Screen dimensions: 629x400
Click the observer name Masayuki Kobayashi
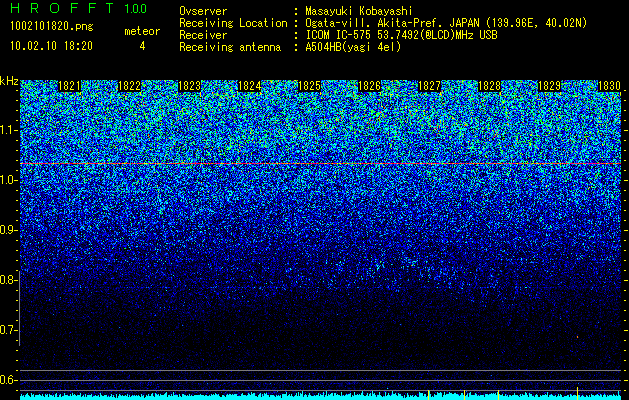(359, 11)
